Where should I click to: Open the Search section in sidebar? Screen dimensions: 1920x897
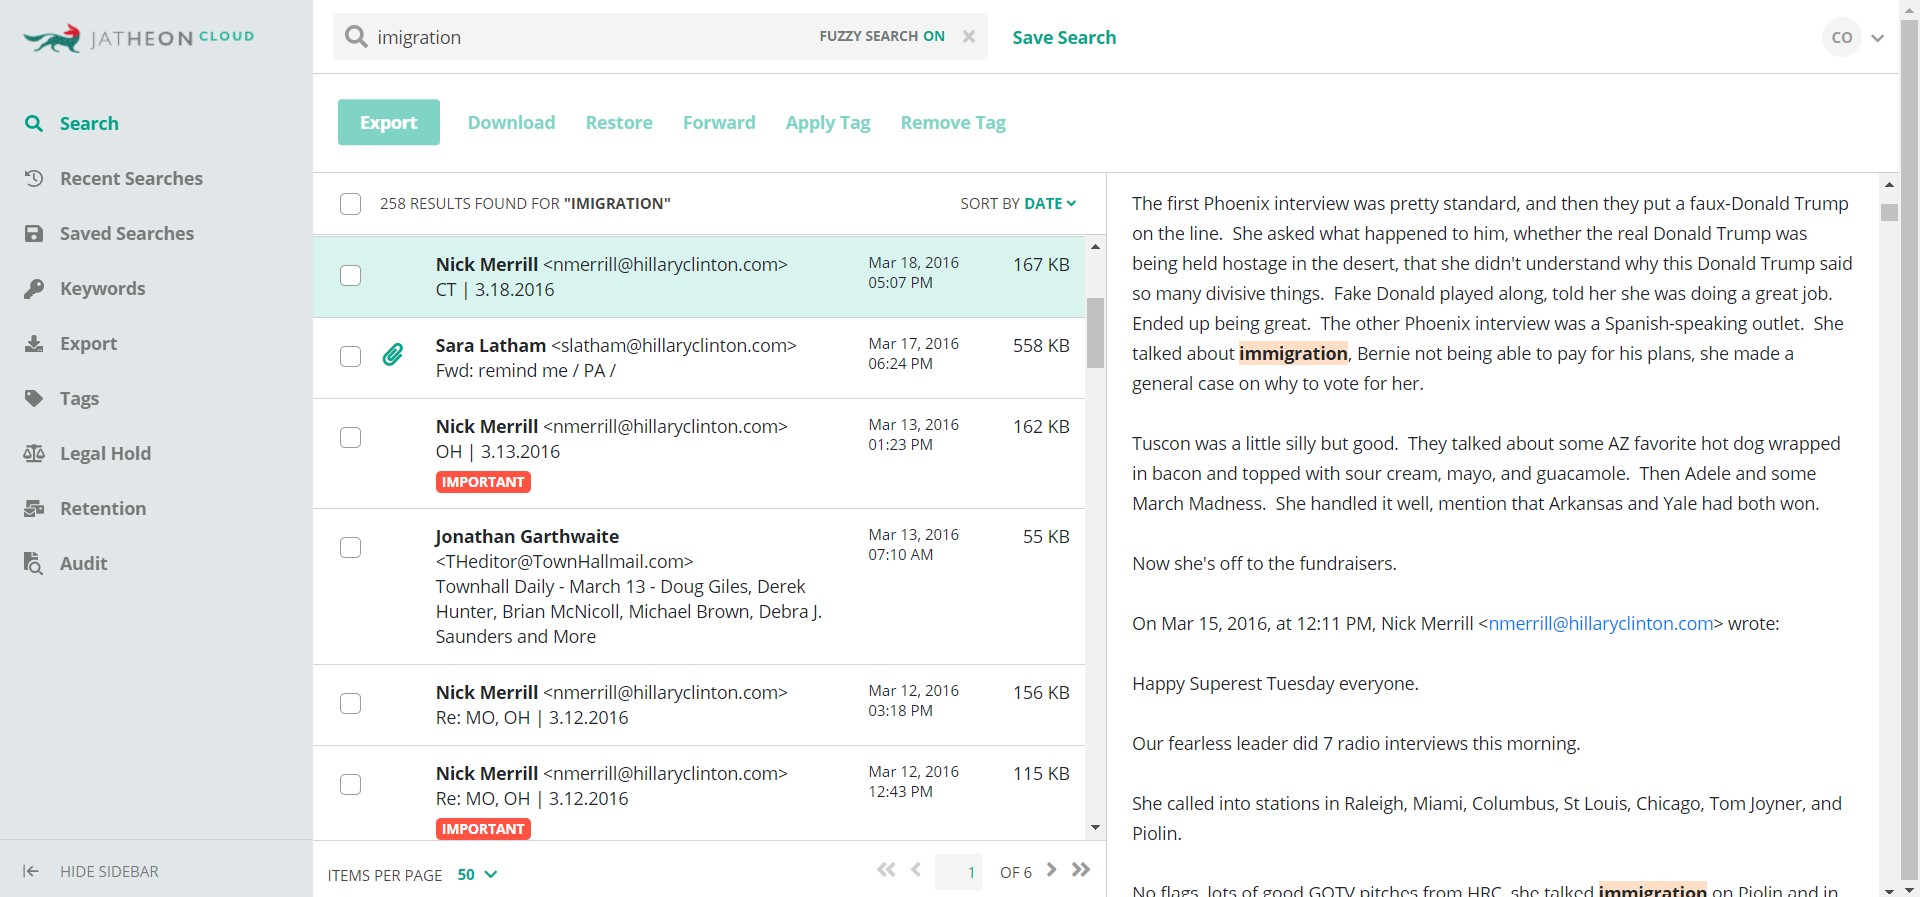tap(89, 123)
